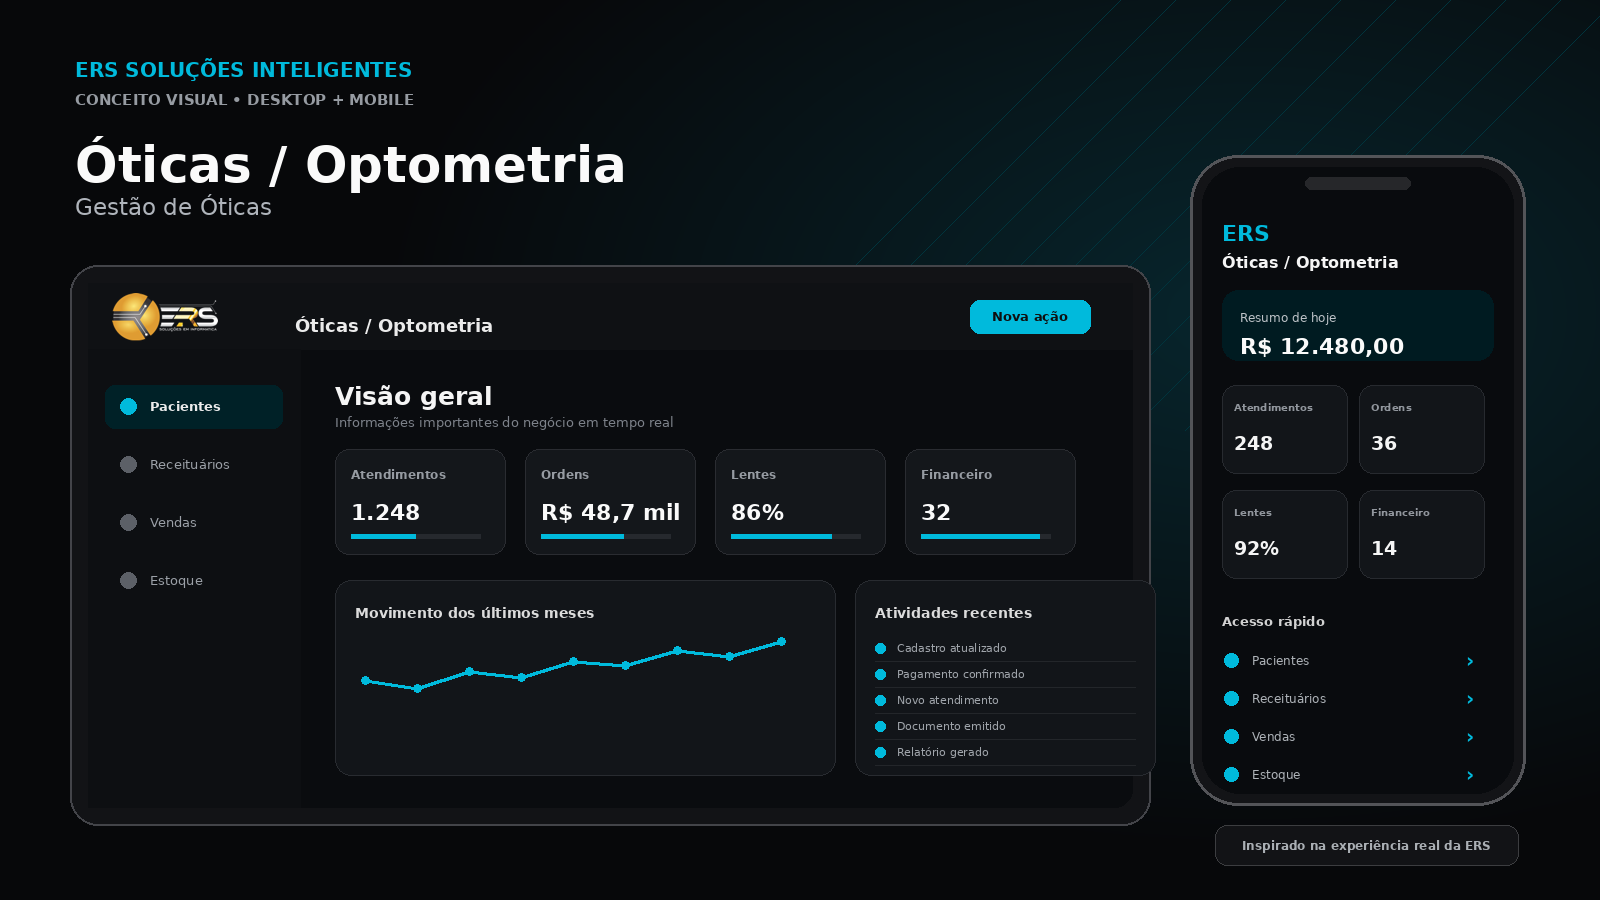
Task: Expand the mobile Vendas chevron arrow
Action: [1470, 738]
